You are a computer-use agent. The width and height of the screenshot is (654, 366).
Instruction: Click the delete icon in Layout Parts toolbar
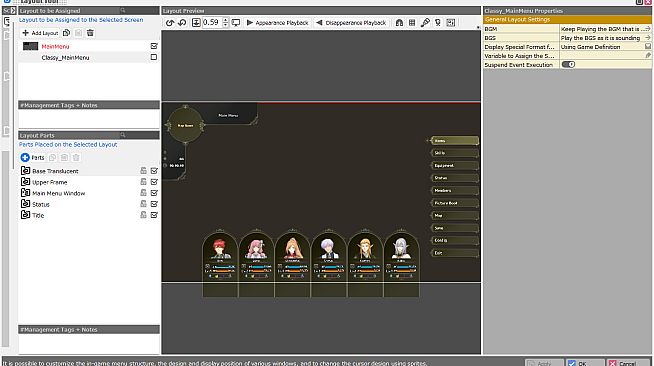76,158
